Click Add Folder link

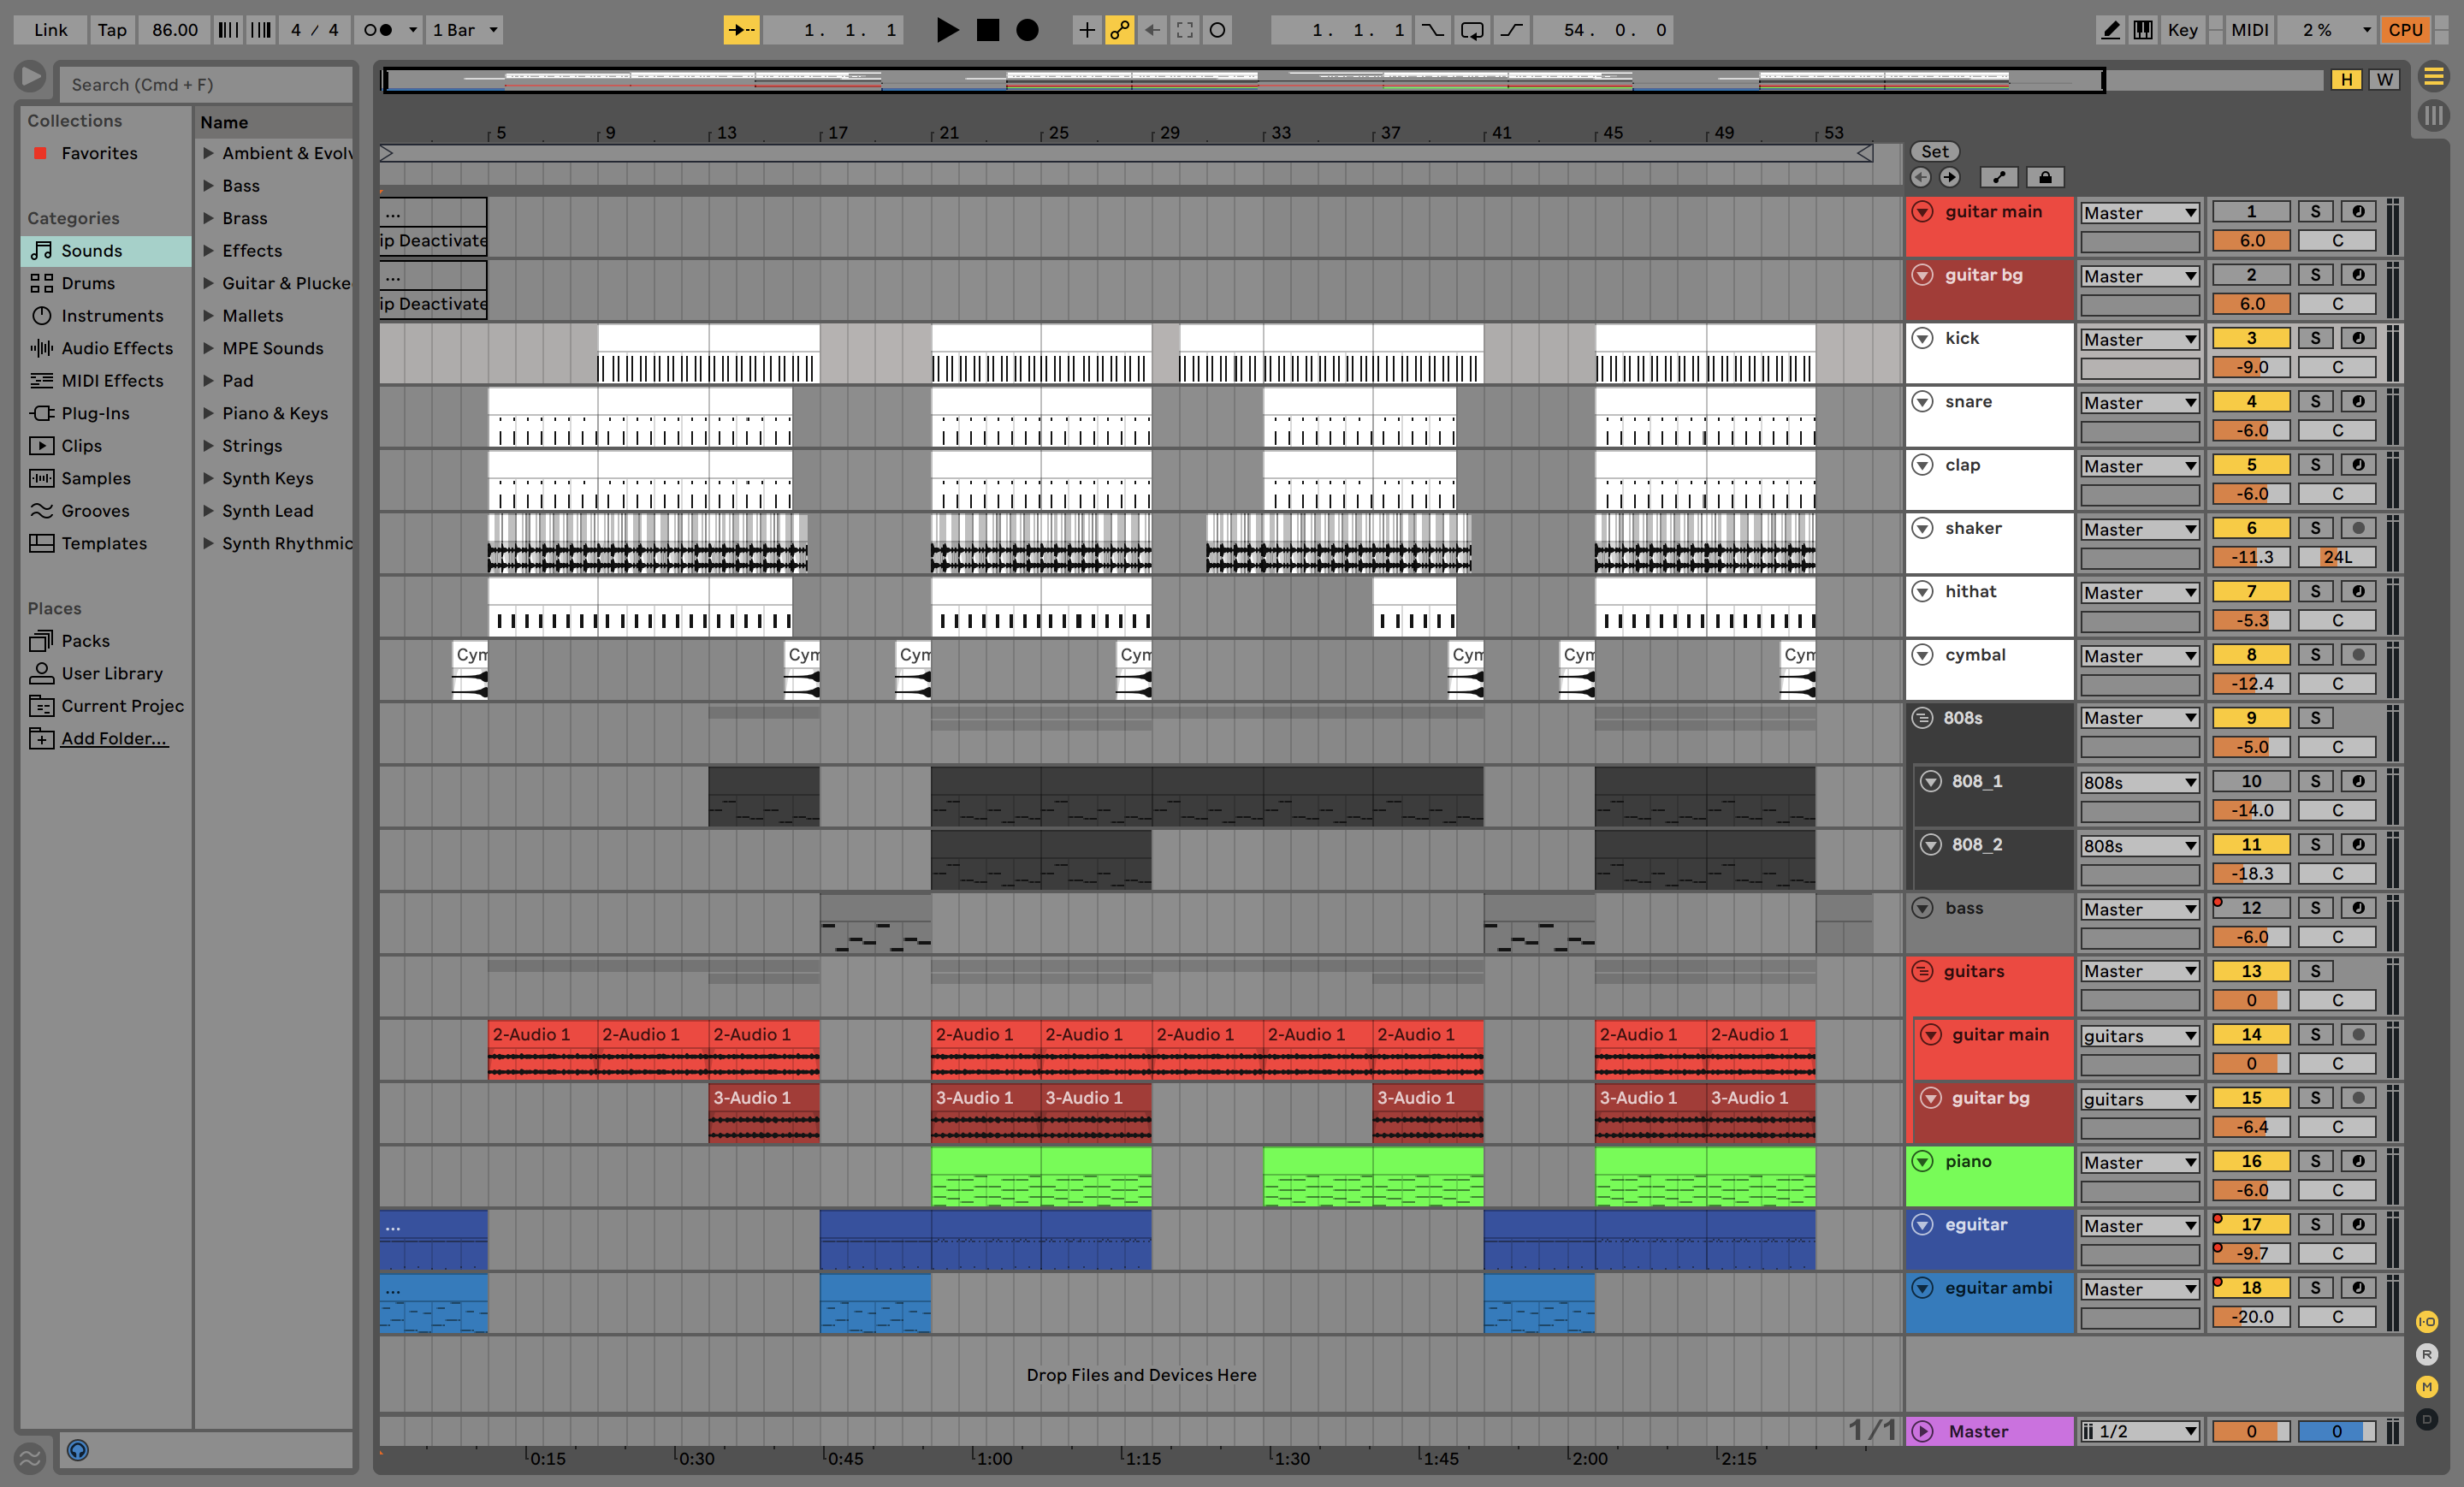[114, 738]
